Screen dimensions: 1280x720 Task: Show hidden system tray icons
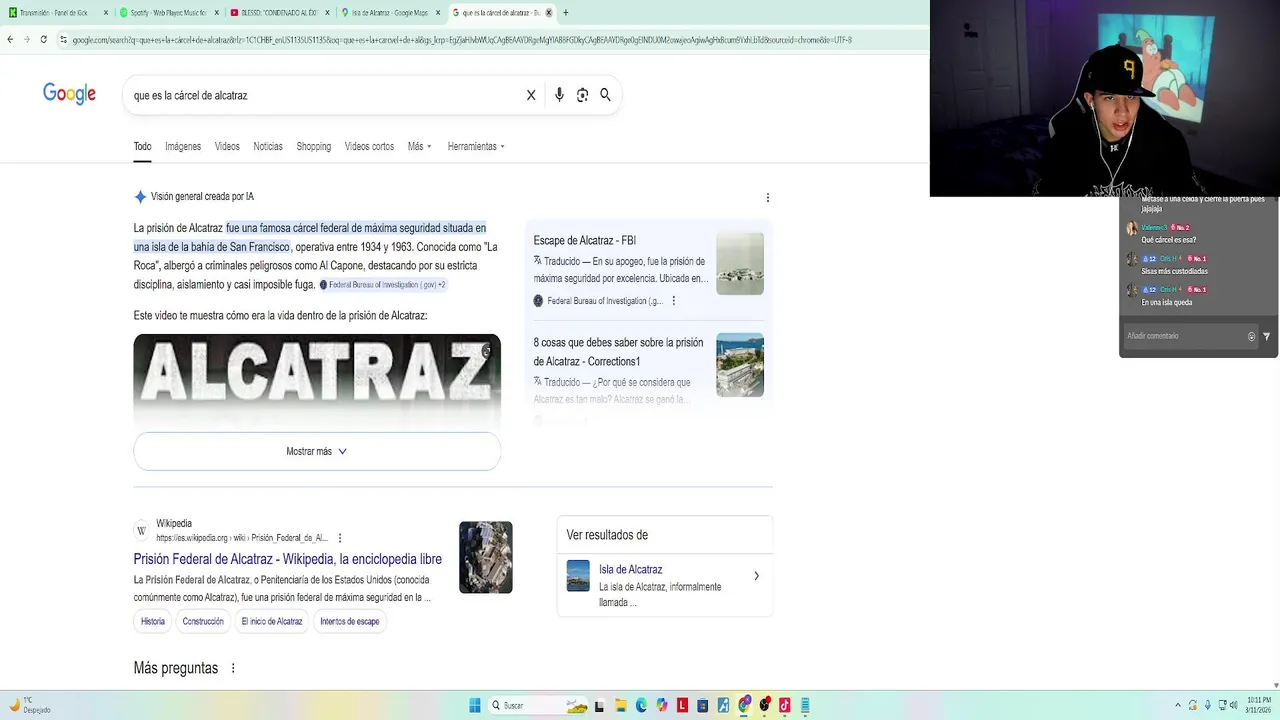coord(1180,705)
